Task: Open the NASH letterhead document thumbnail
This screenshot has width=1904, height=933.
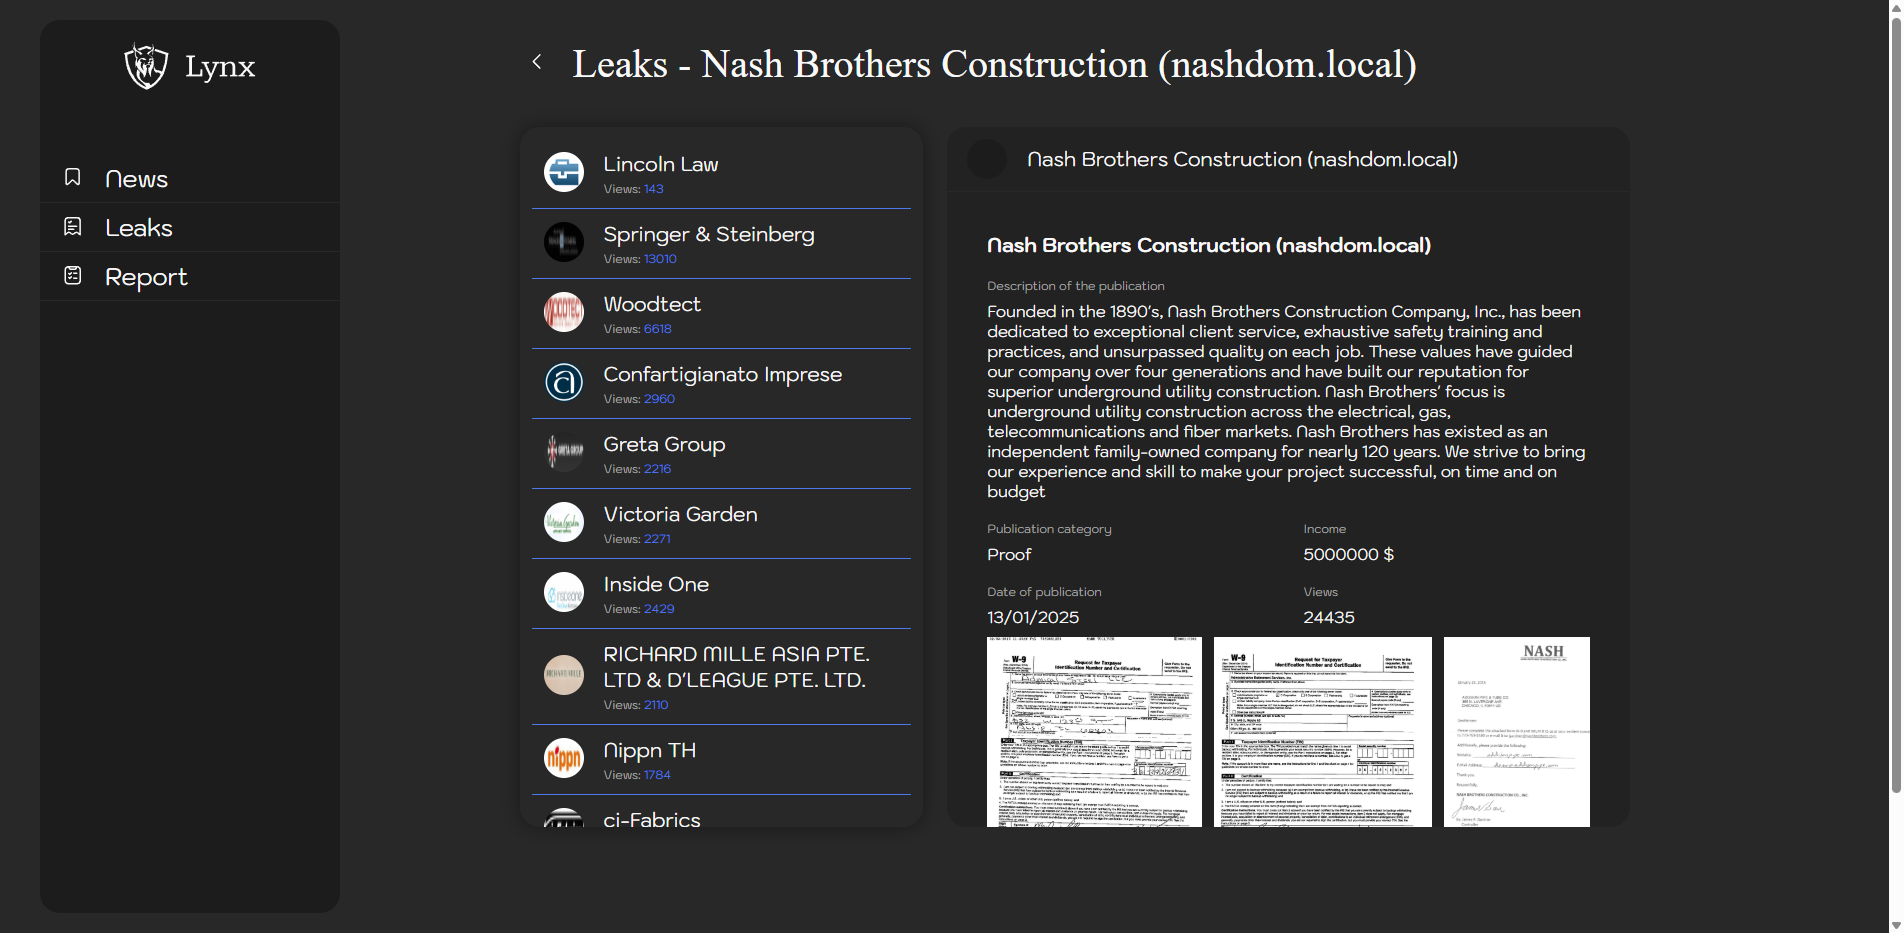Action: click(x=1516, y=731)
